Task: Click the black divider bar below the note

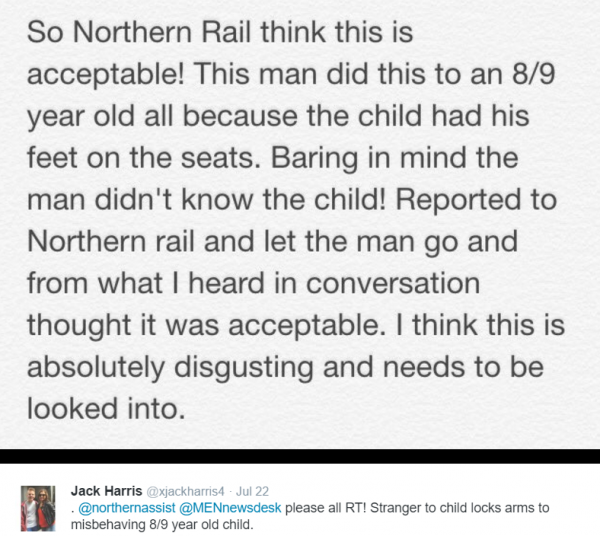Action: click(300, 456)
